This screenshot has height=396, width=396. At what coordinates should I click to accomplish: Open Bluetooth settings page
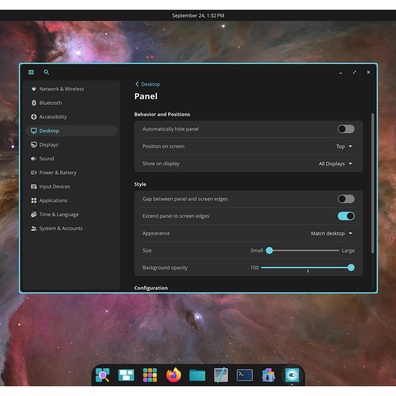(x=72, y=103)
